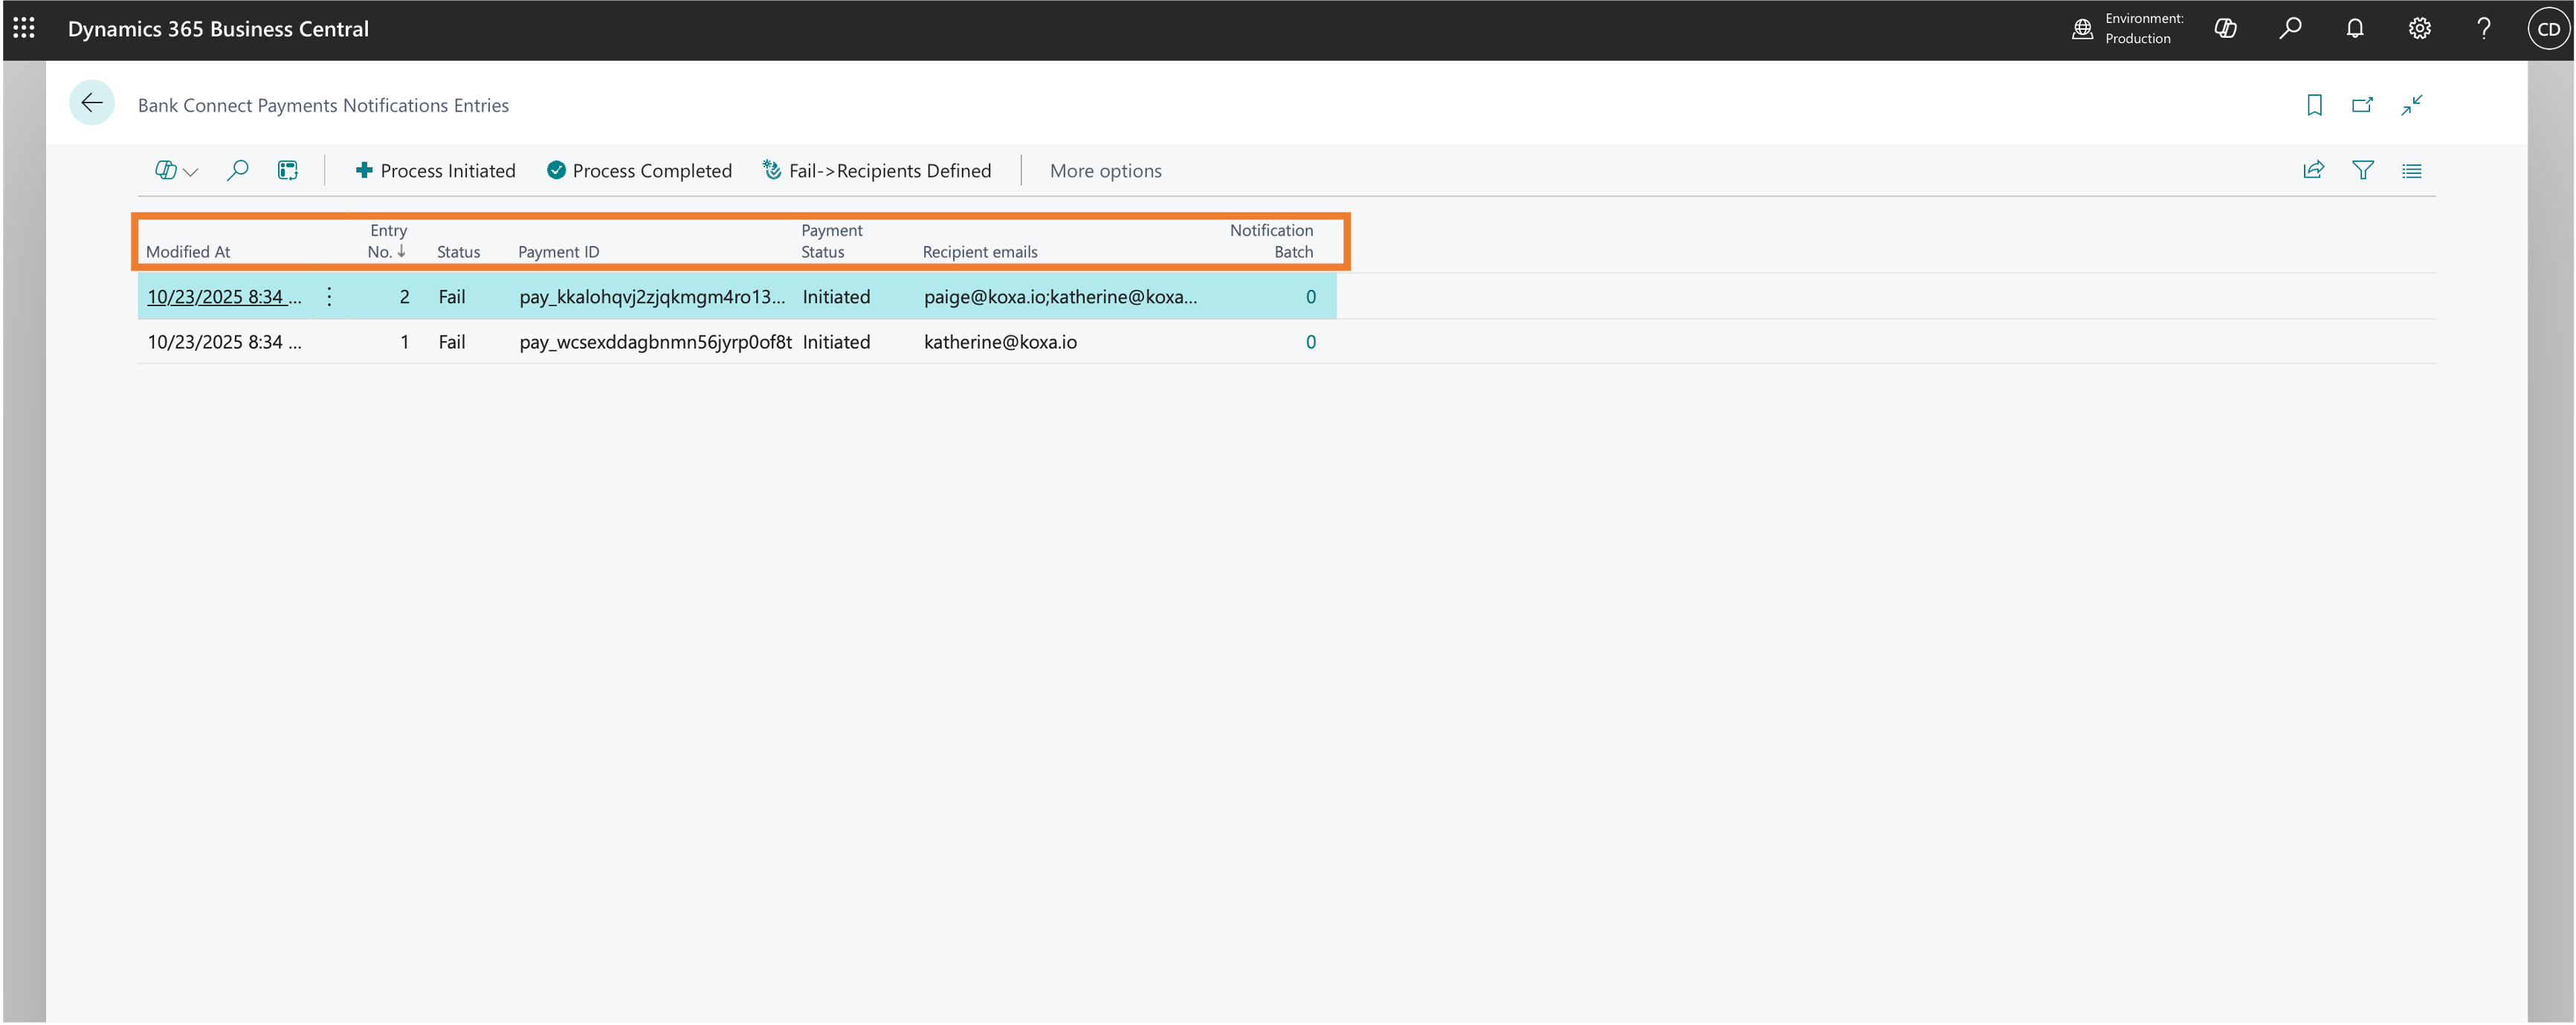2576x1025 pixels.
Task: Go back with the arrow button
Action: (92, 103)
